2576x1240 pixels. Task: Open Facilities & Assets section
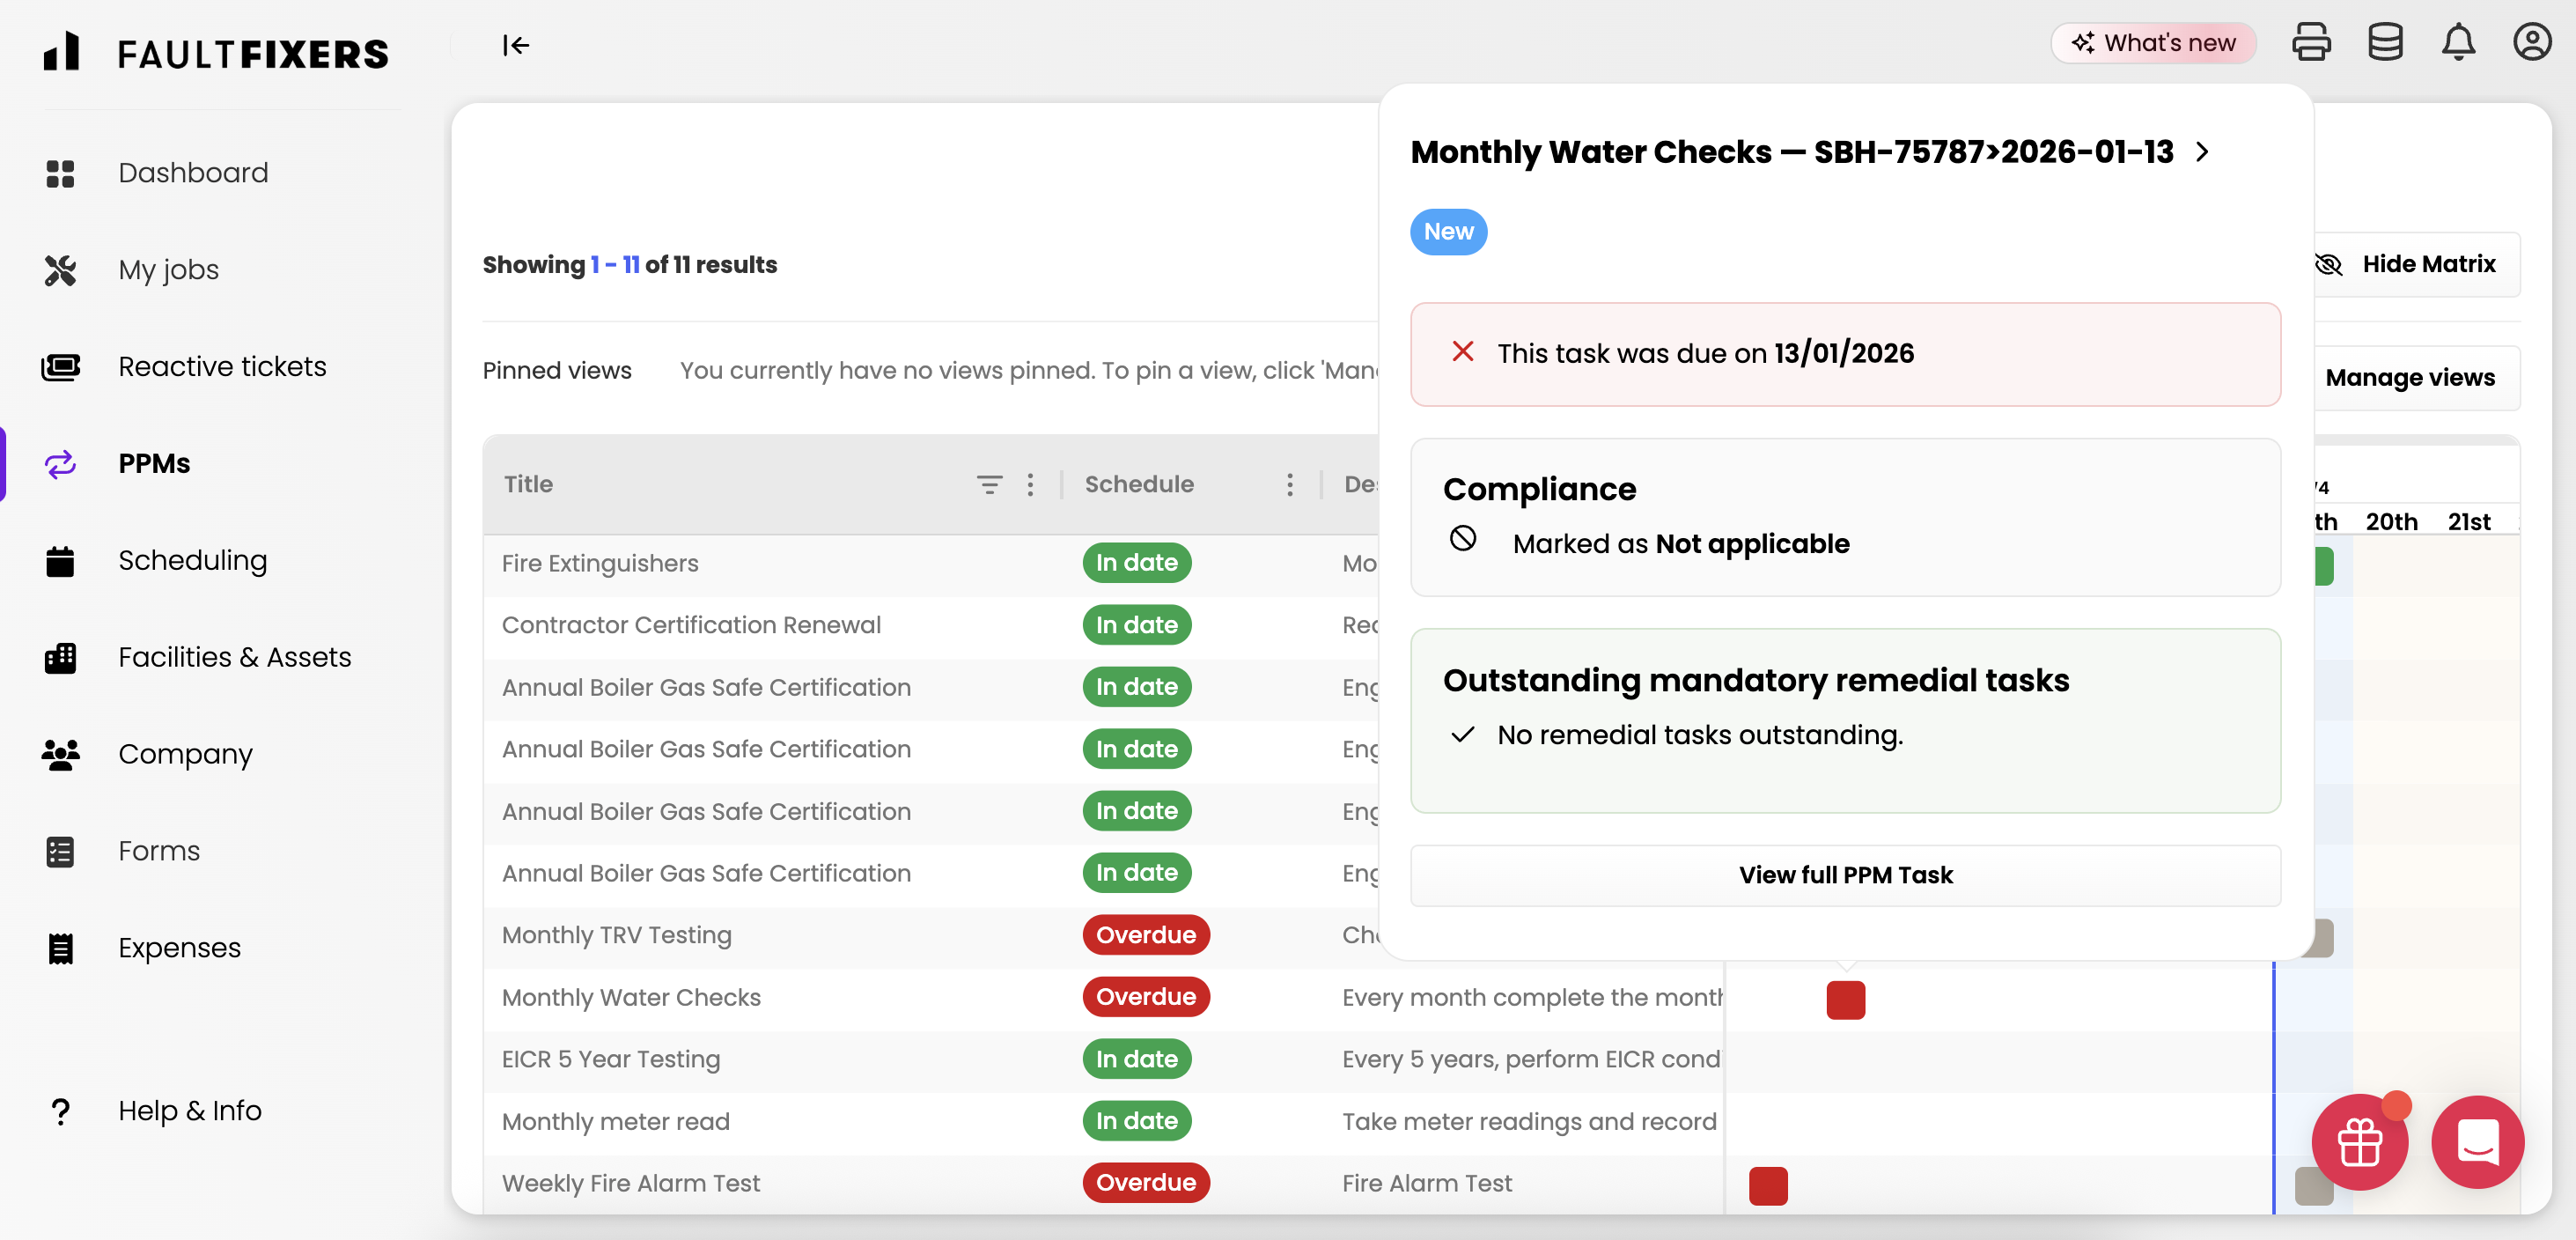[x=234, y=657]
